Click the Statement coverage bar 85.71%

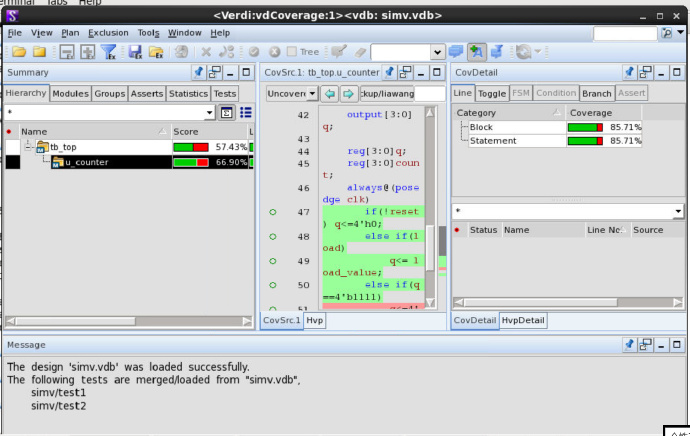(x=585, y=141)
